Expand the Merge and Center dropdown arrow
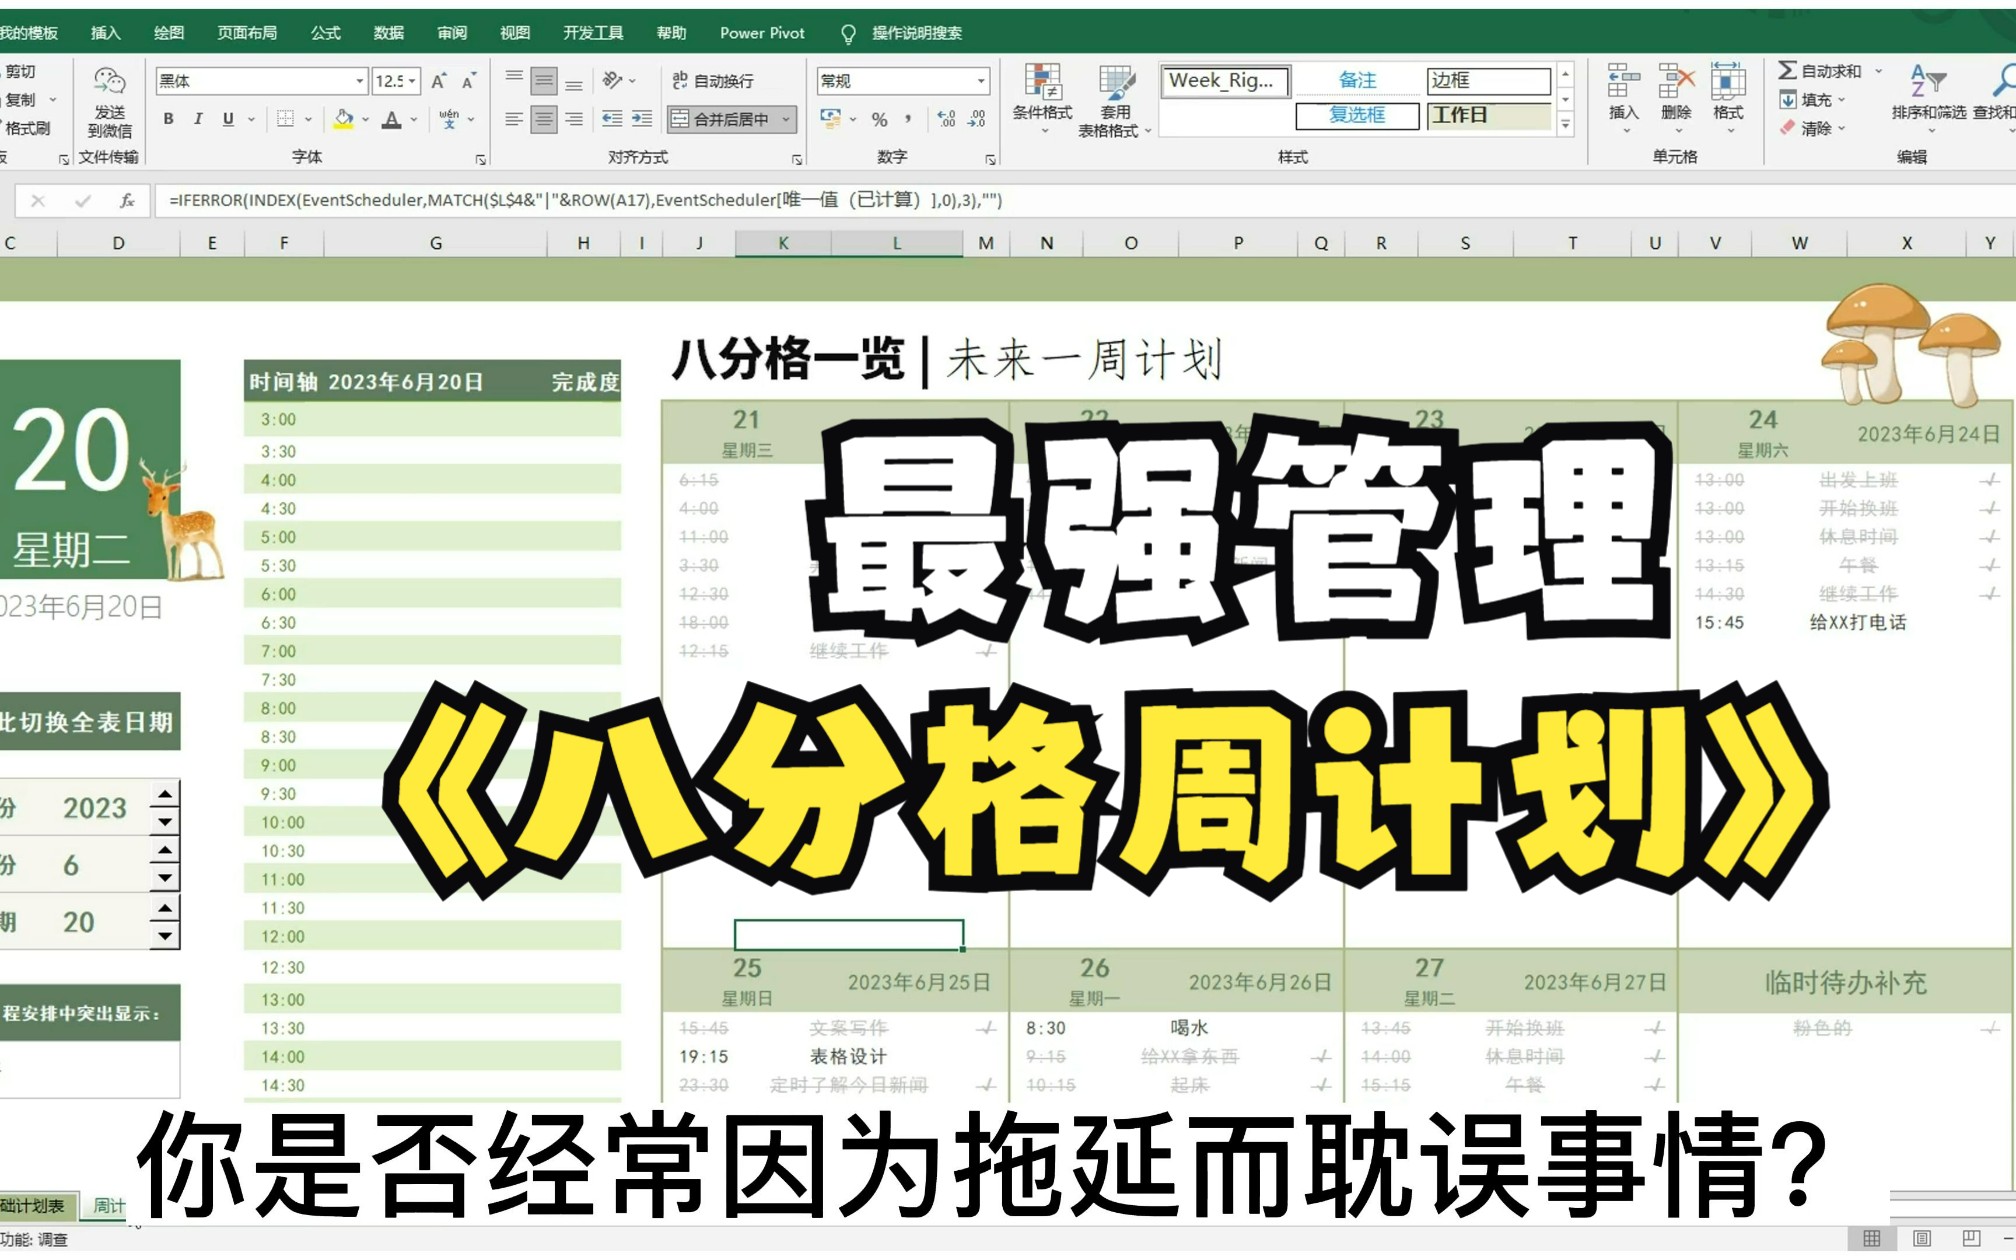The image size is (2016, 1260). coord(787,119)
